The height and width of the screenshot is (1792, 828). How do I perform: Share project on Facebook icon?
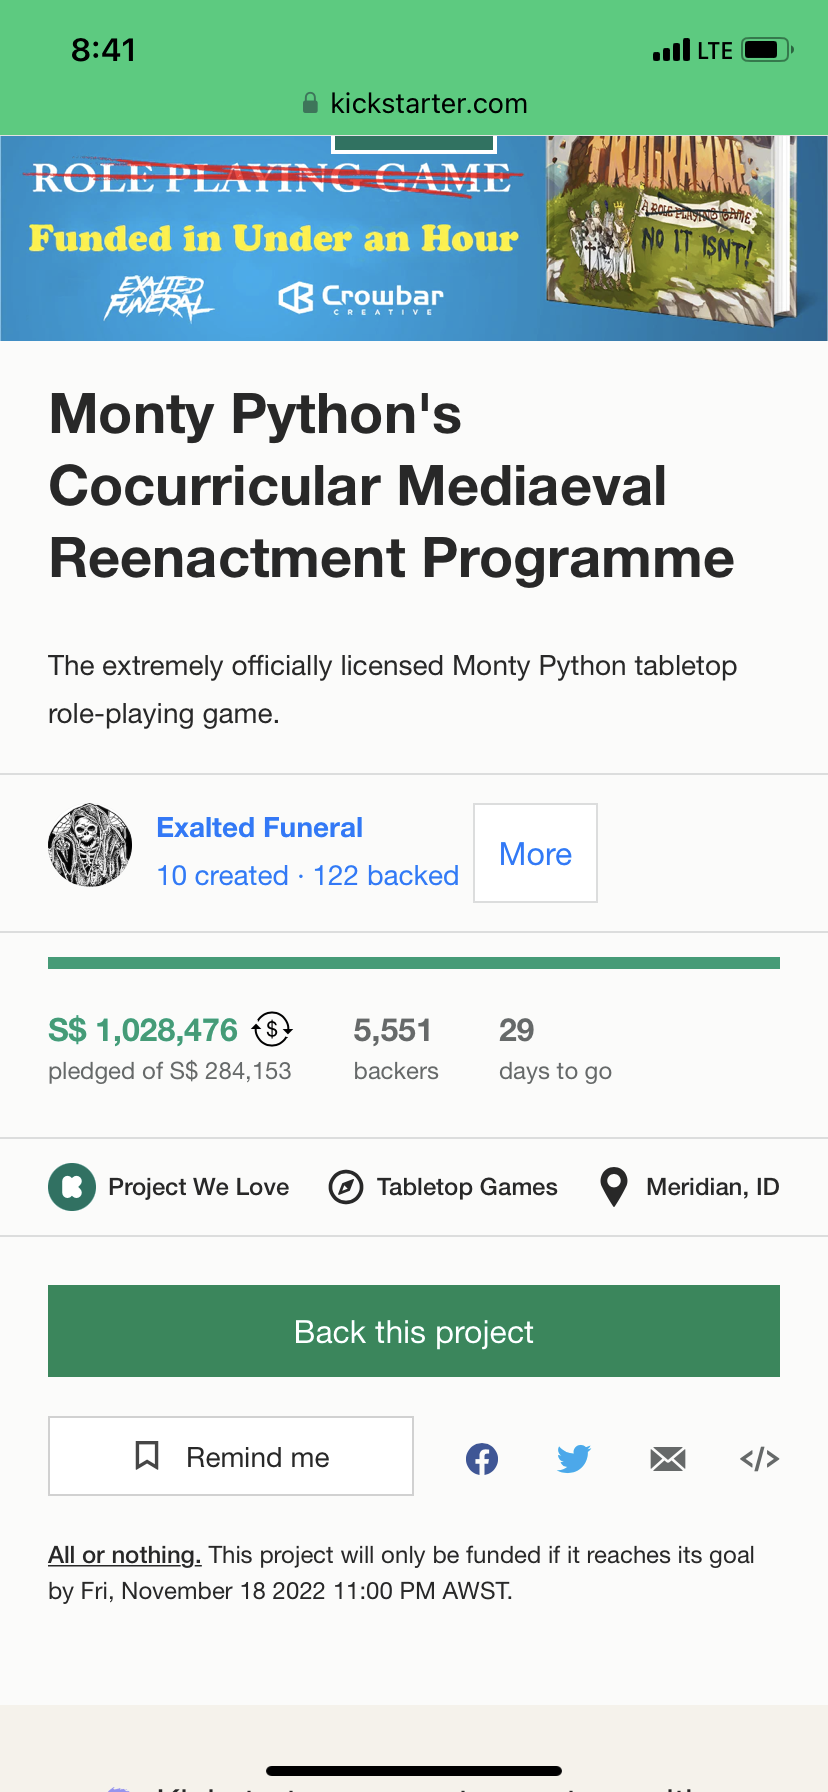tap(482, 1459)
